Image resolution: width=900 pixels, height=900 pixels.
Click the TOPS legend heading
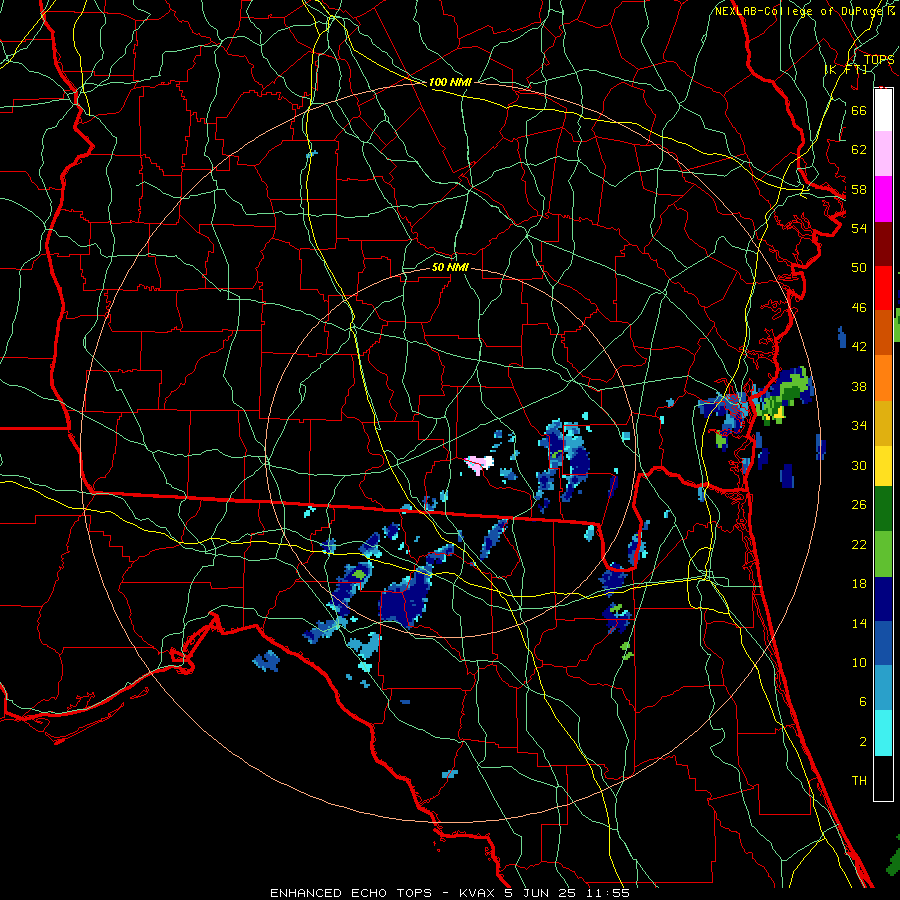click(x=879, y=59)
